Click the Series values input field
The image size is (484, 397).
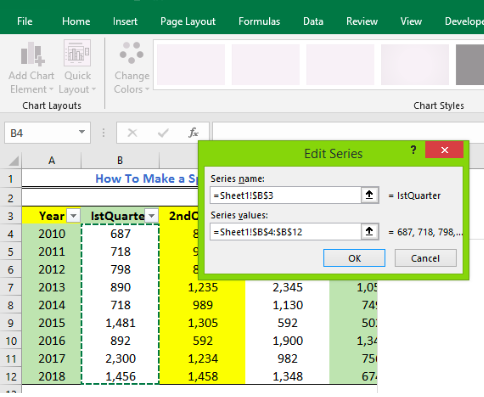point(286,232)
